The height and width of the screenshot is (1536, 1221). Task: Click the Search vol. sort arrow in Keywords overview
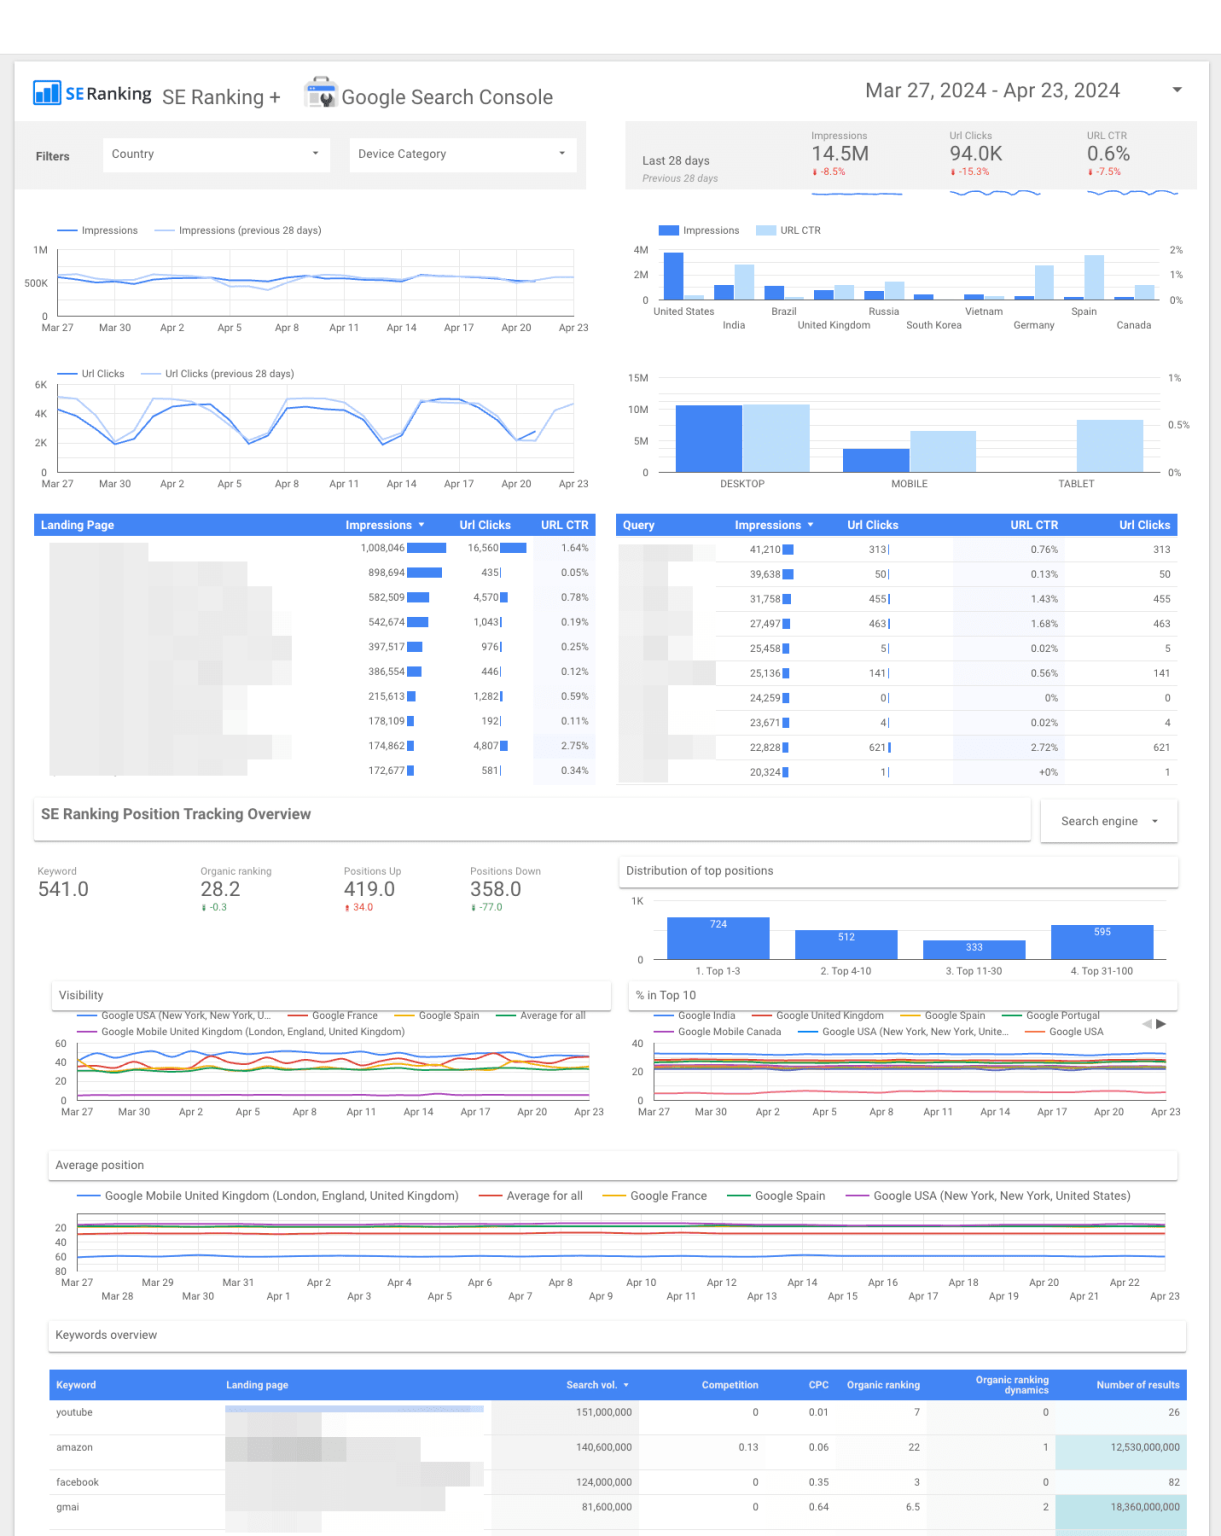(x=626, y=1385)
